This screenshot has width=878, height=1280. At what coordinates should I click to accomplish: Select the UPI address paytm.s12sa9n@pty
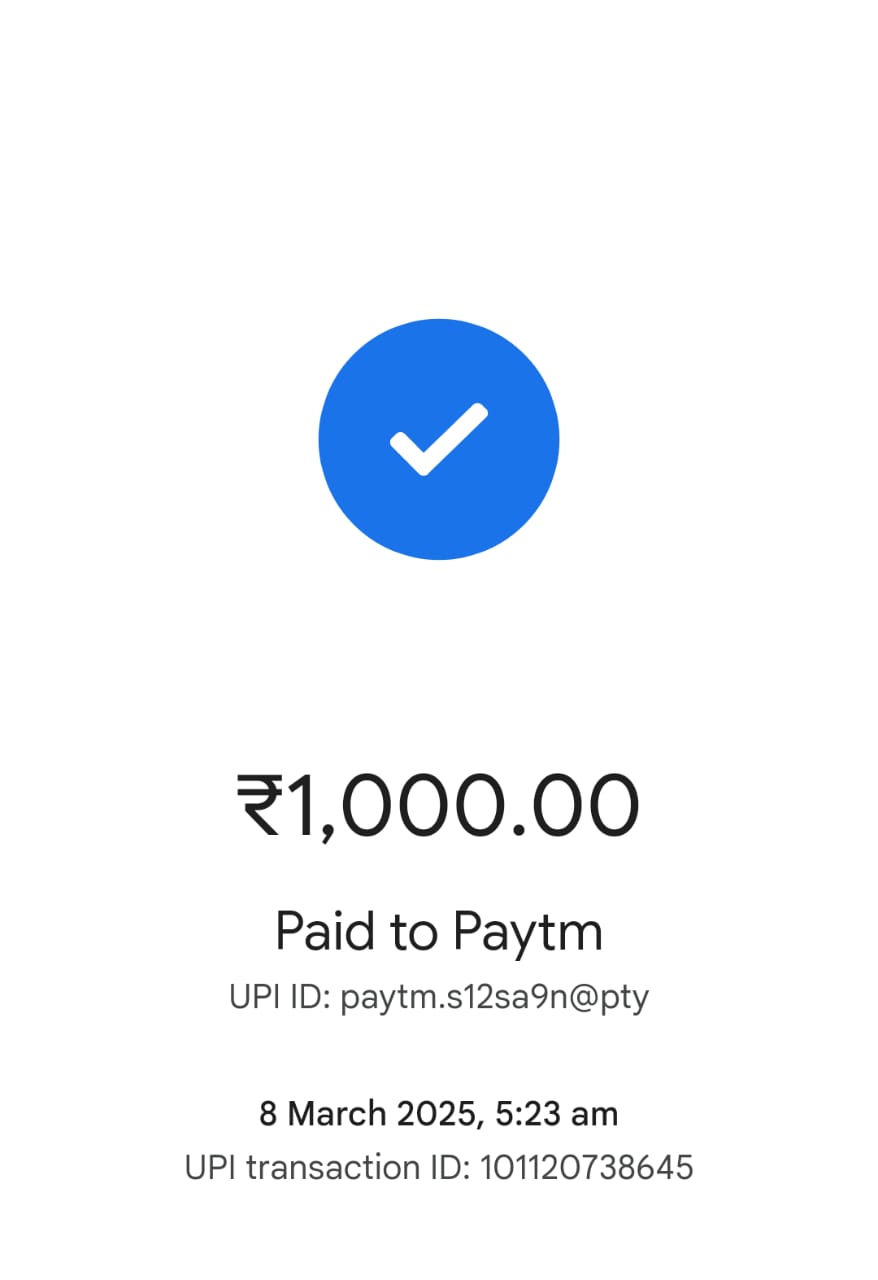pyautogui.click(x=495, y=998)
